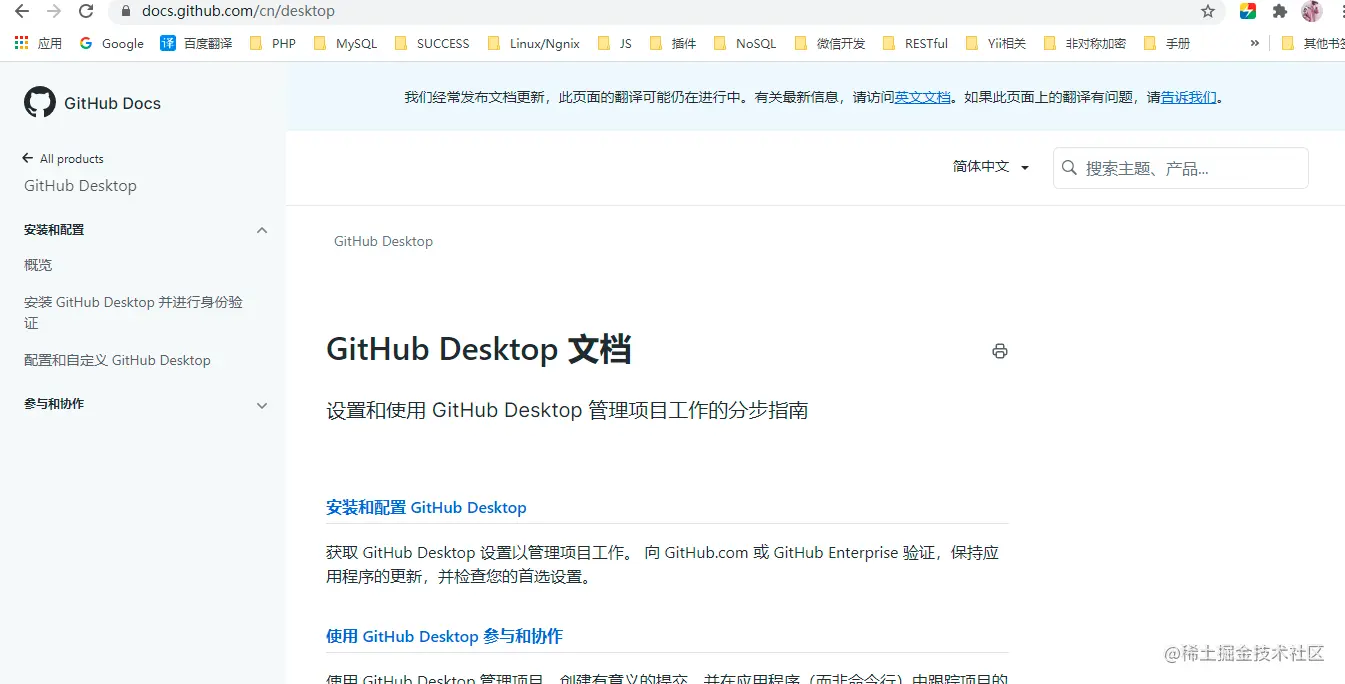The width and height of the screenshot is (1345, 684).
Task: Follow the 英文文档 link in the banner
Action: coord(923,97)
